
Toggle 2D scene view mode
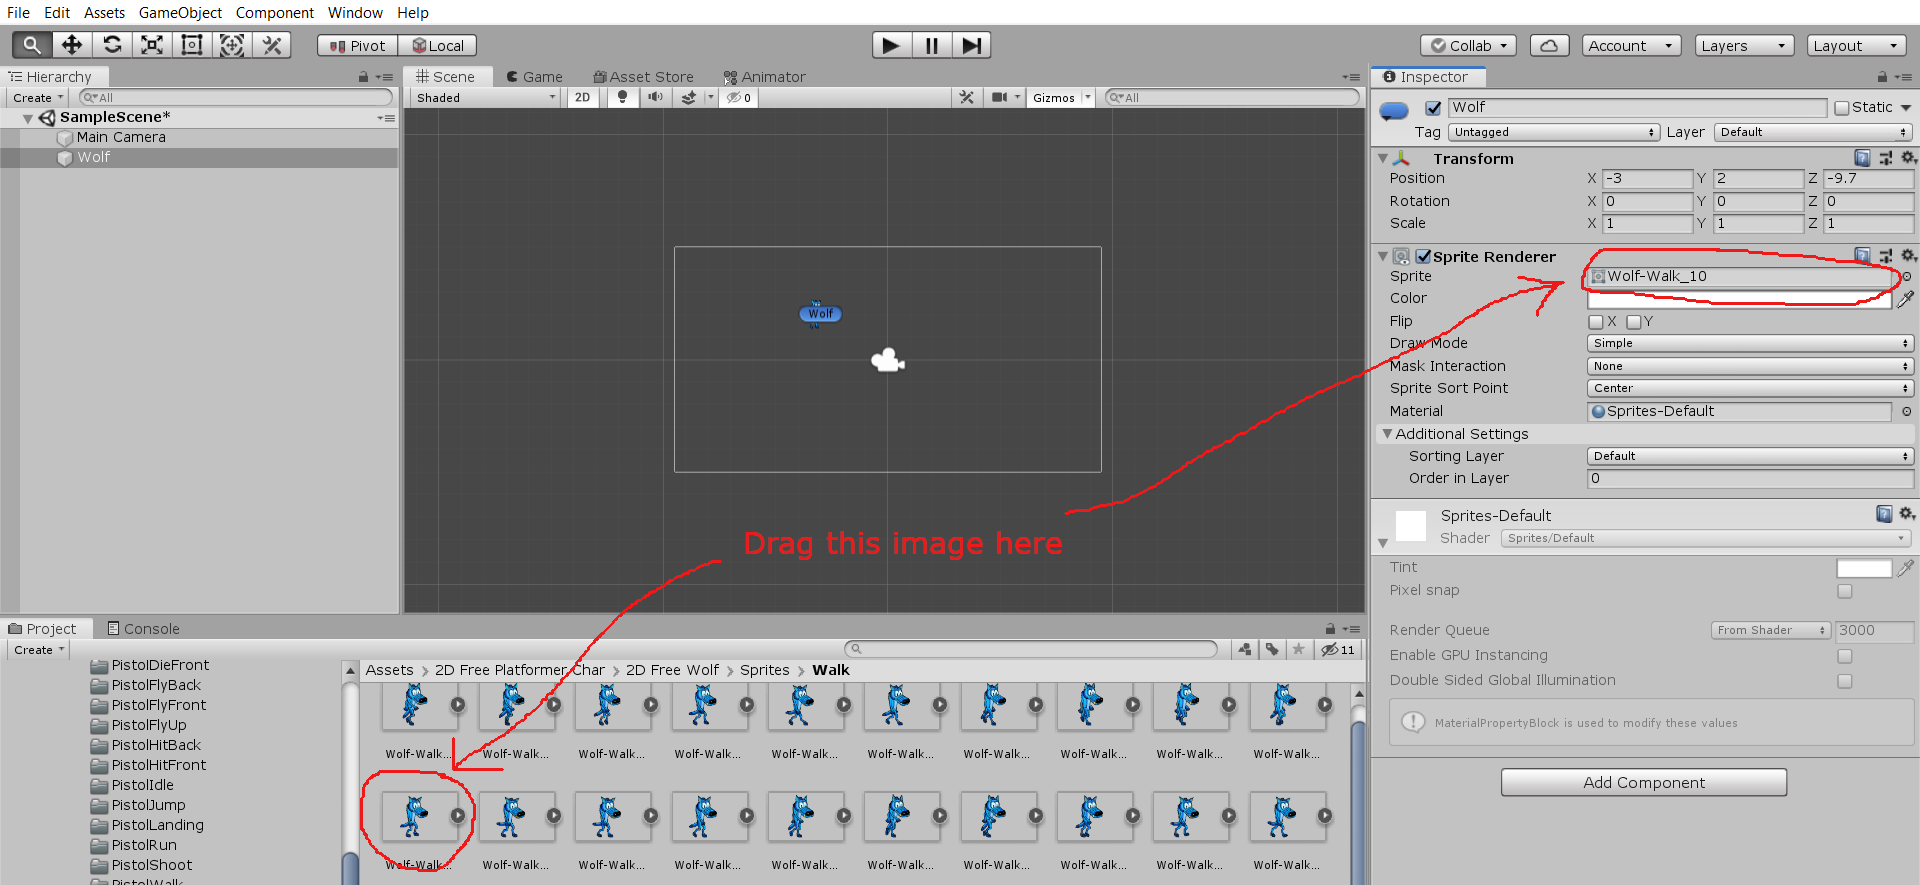coord(582,98)
